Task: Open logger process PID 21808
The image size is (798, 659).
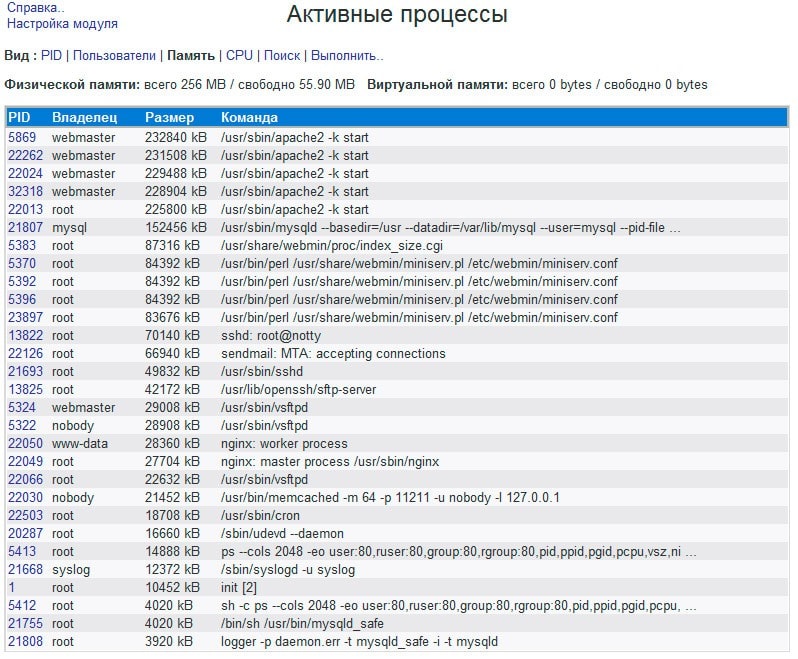Action: (25, 641)
